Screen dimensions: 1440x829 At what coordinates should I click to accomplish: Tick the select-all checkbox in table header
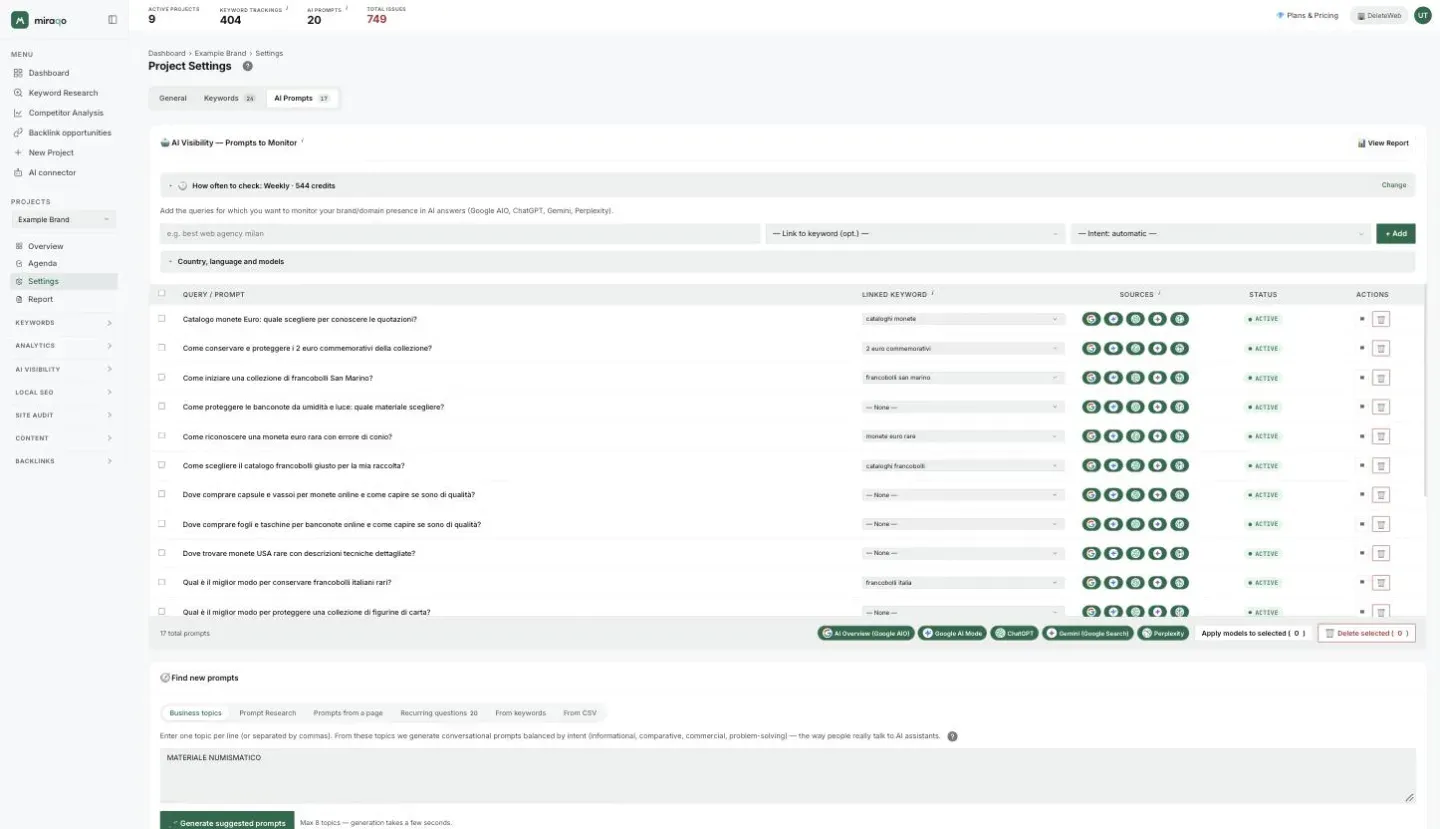162,294
